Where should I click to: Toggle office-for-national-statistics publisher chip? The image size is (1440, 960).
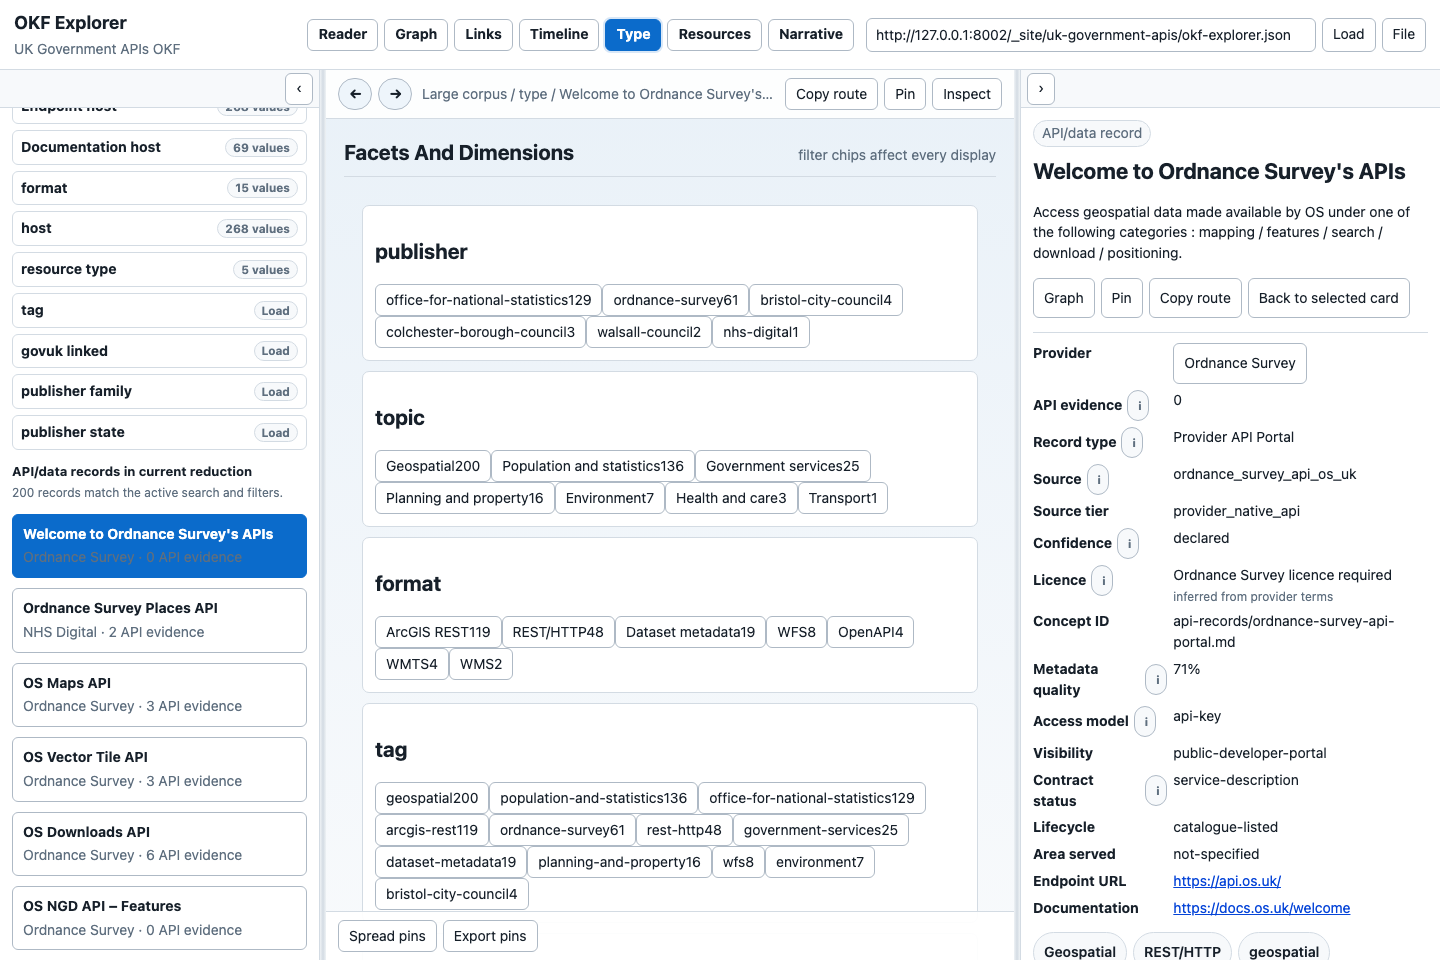click(488, 300)
